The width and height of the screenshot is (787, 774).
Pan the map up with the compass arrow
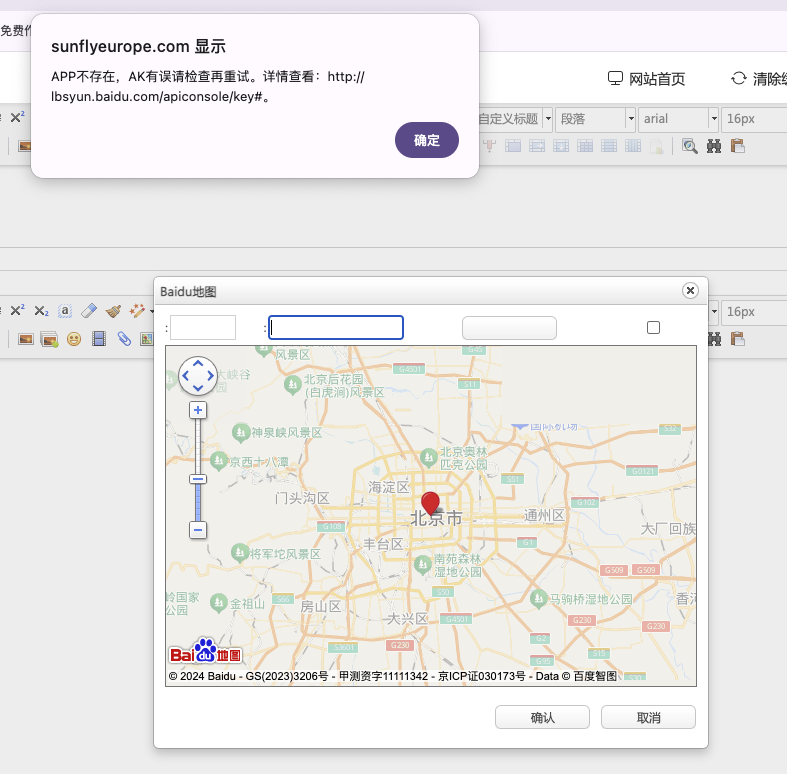coord(198,363)
